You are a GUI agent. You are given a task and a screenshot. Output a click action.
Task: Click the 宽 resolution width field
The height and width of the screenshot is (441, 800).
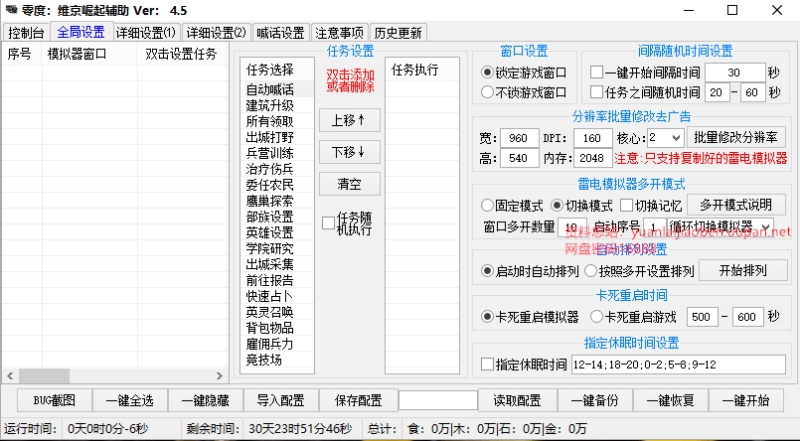coord(519,138)
